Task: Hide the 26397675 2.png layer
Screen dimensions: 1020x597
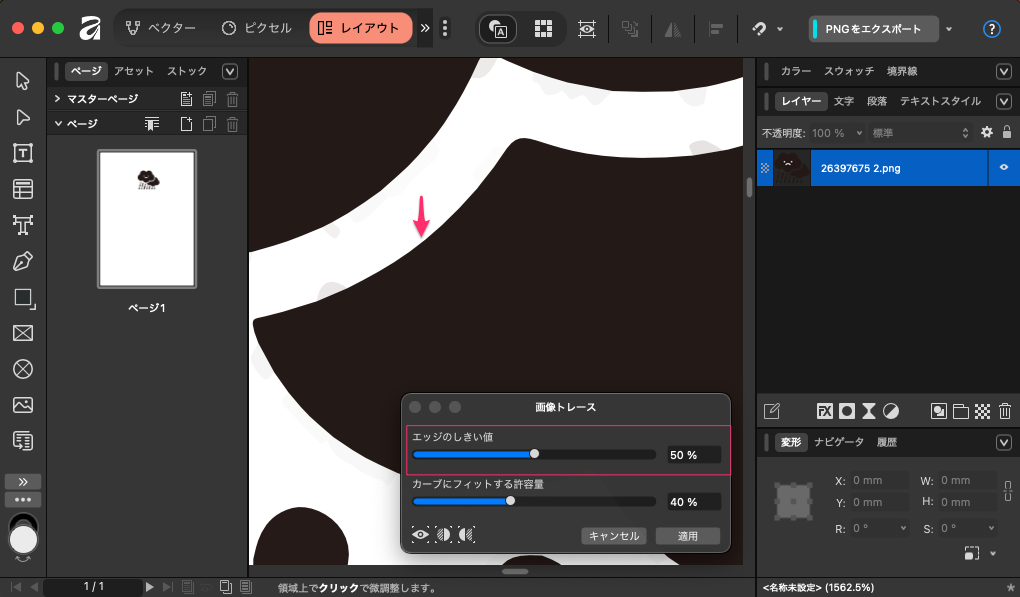Action: click(x=1003, y=168)
